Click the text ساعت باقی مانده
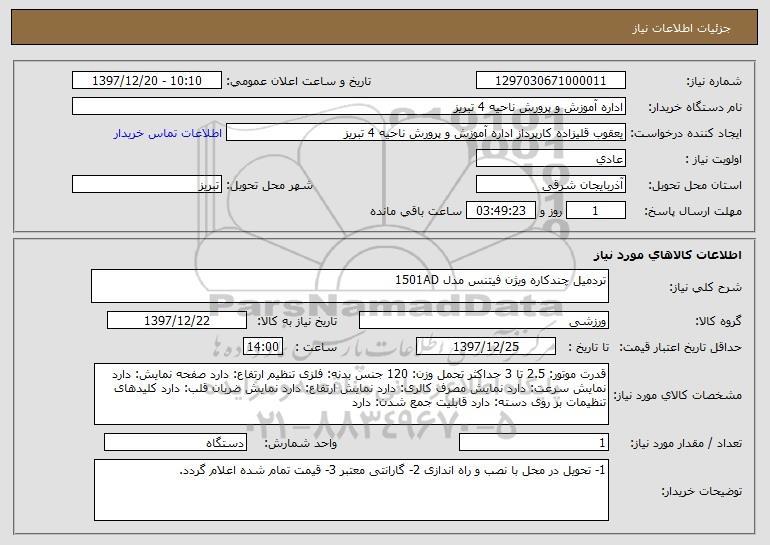This screenshot has width=770, height=545. click(x=415, y=211)
